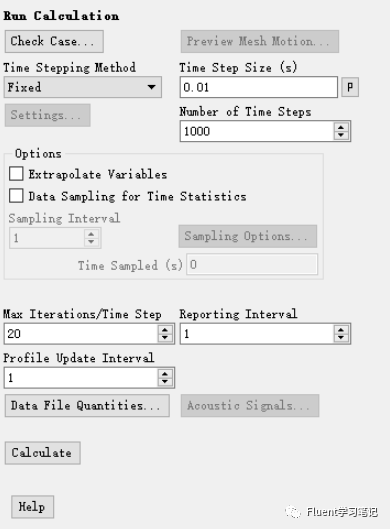Click the Check Case button
The image size is (390, 529).
coord(54,41)
